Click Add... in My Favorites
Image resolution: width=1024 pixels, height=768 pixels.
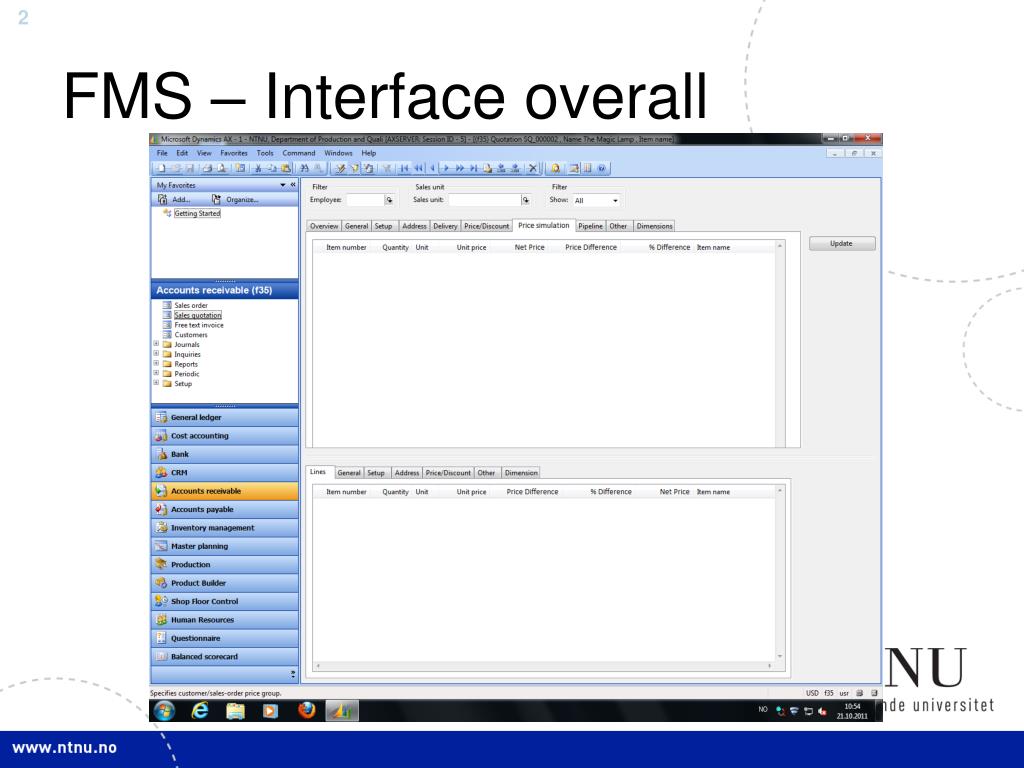(x=175, y=199)
